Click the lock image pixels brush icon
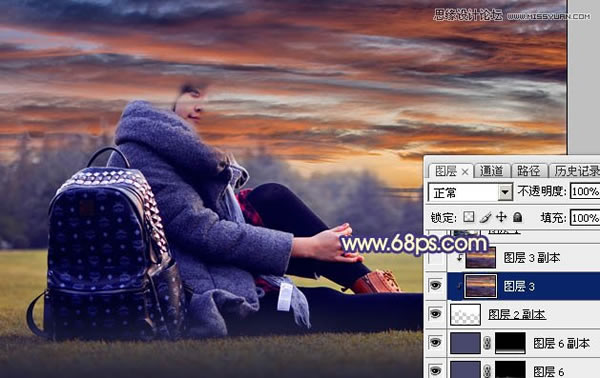 tap(485, 217)
